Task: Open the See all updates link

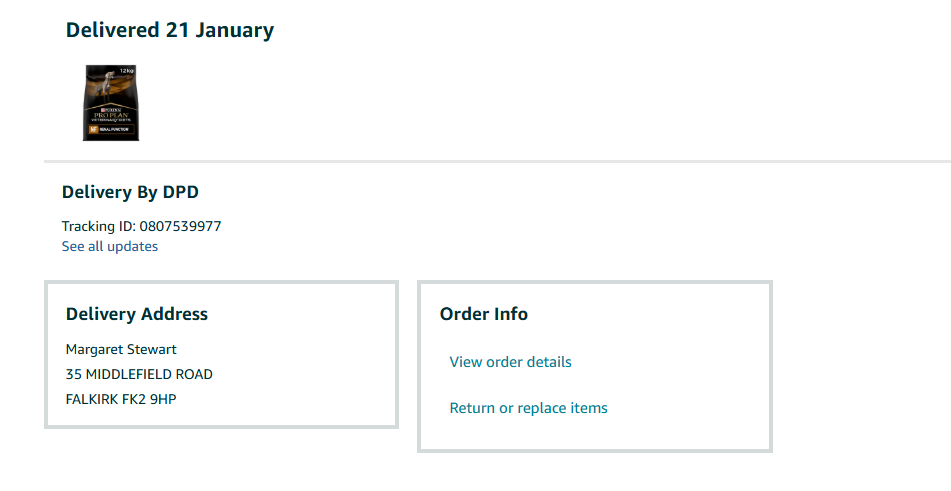Action: (110, 246)
